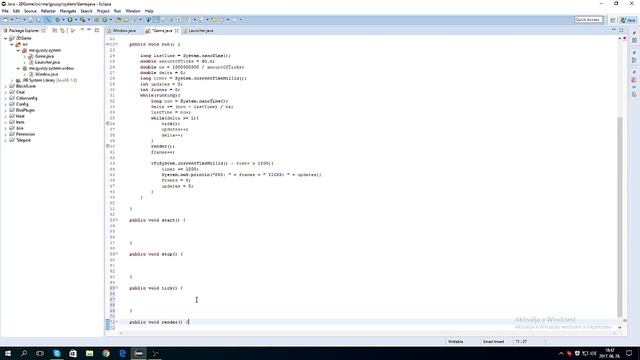Image resolution: width=640 pixels, height=360 pixels.
Task: Open Task List icon in right trim bar
Action: [634, 40]
